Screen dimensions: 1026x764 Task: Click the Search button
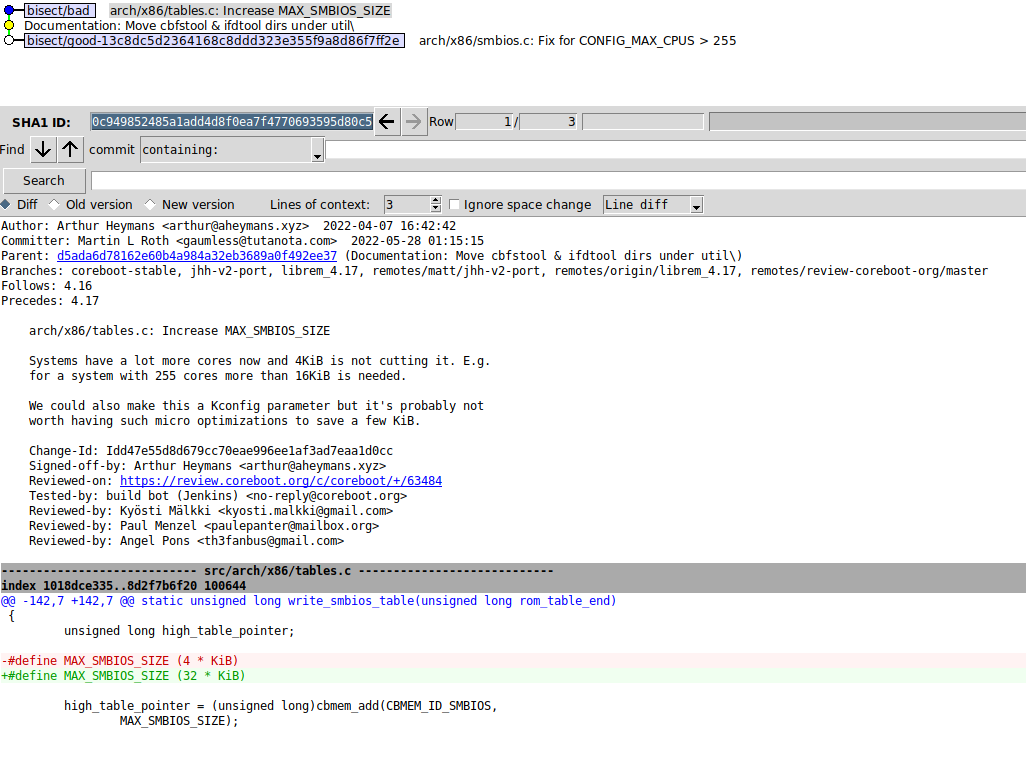[44, 181]
